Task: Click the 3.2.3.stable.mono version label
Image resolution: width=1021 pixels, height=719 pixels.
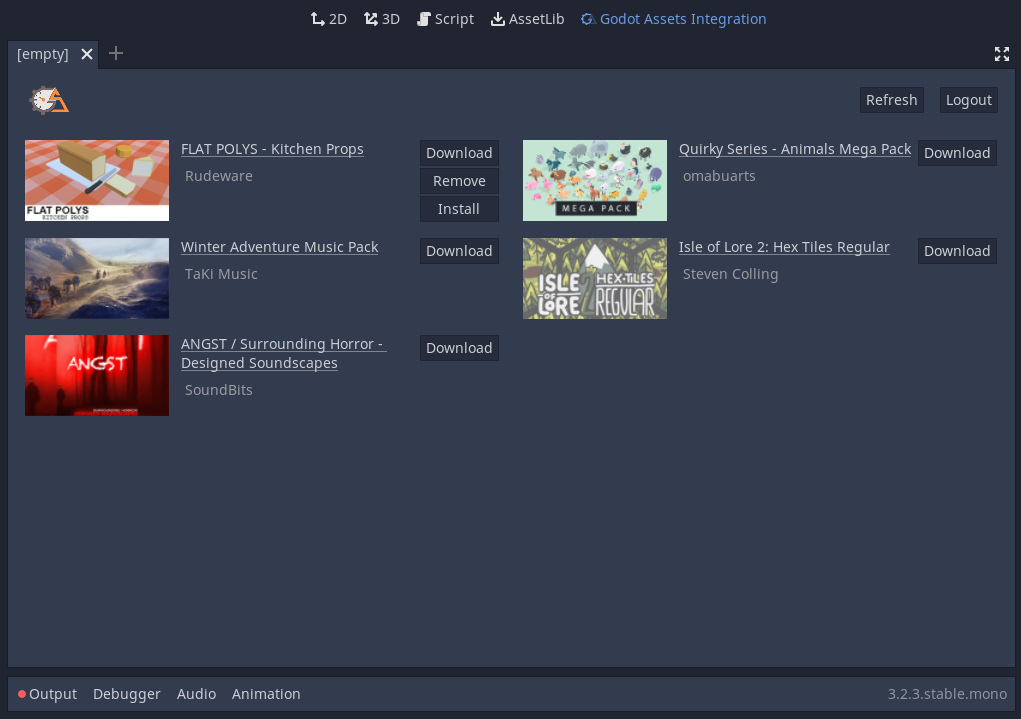Action: [x=947, y=694]
